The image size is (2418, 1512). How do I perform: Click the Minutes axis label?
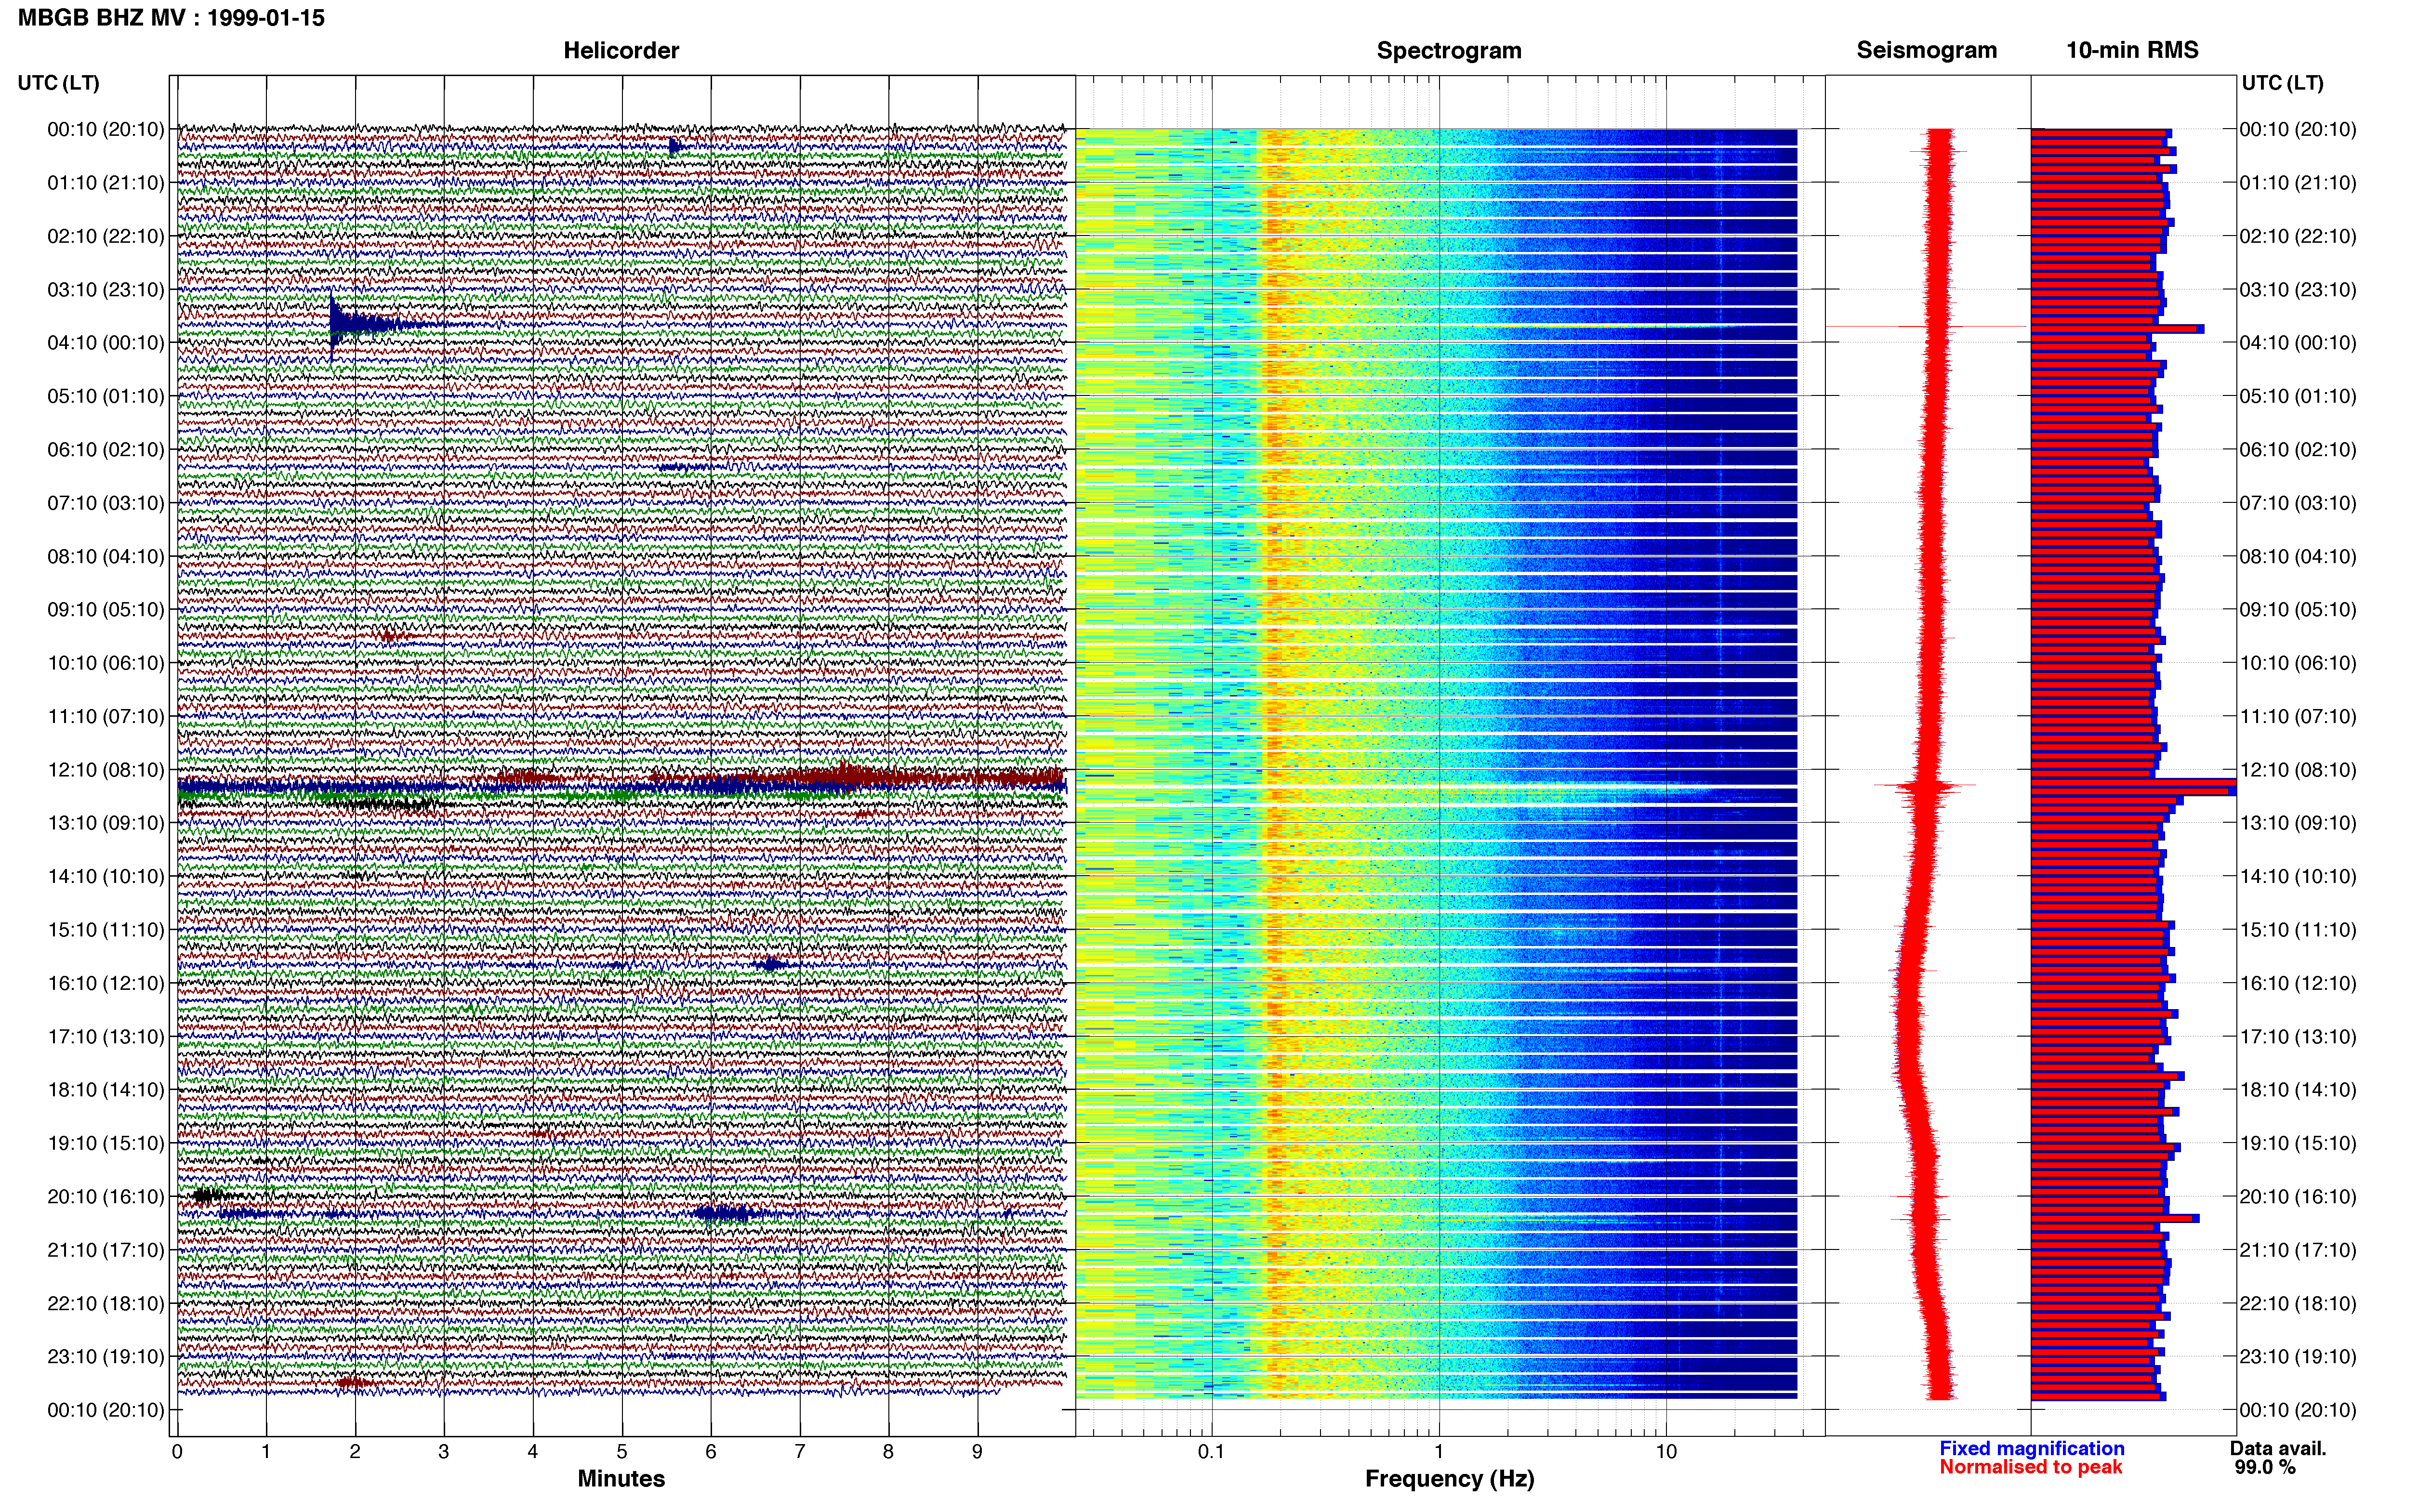pyautogui.click(x=621, y=1478)
